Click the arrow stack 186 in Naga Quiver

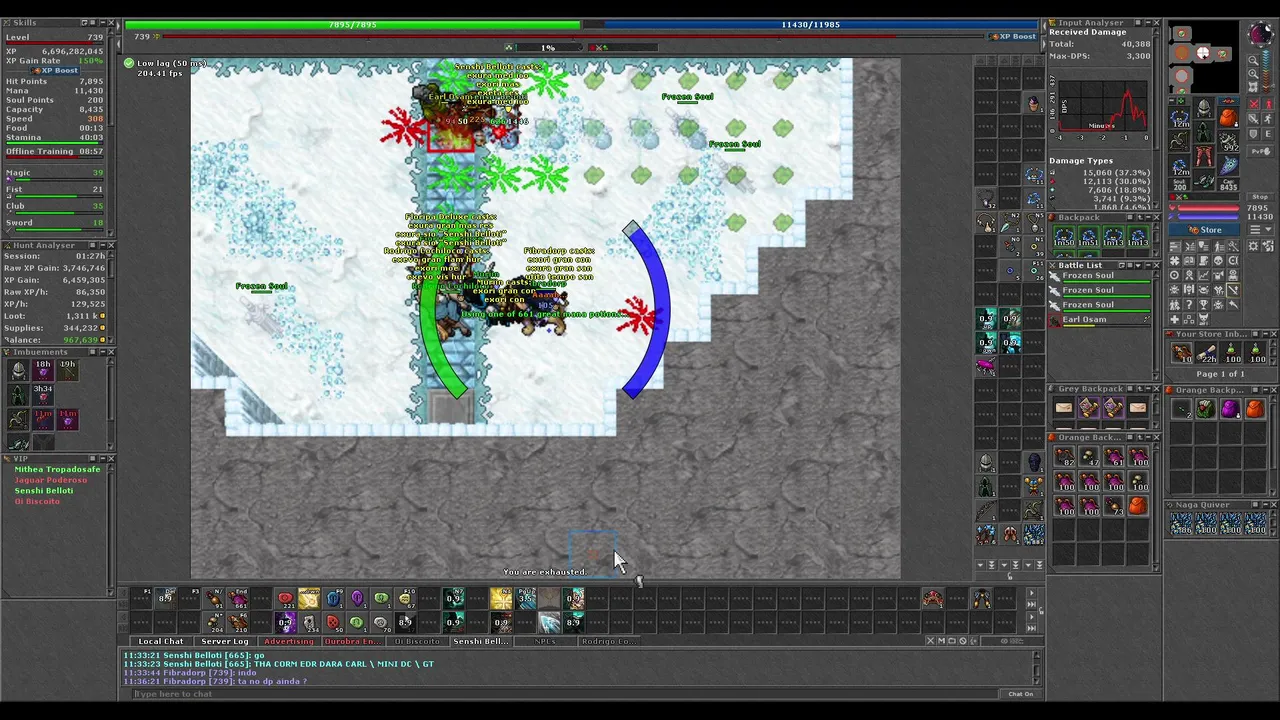click(x=1182, y=525)
